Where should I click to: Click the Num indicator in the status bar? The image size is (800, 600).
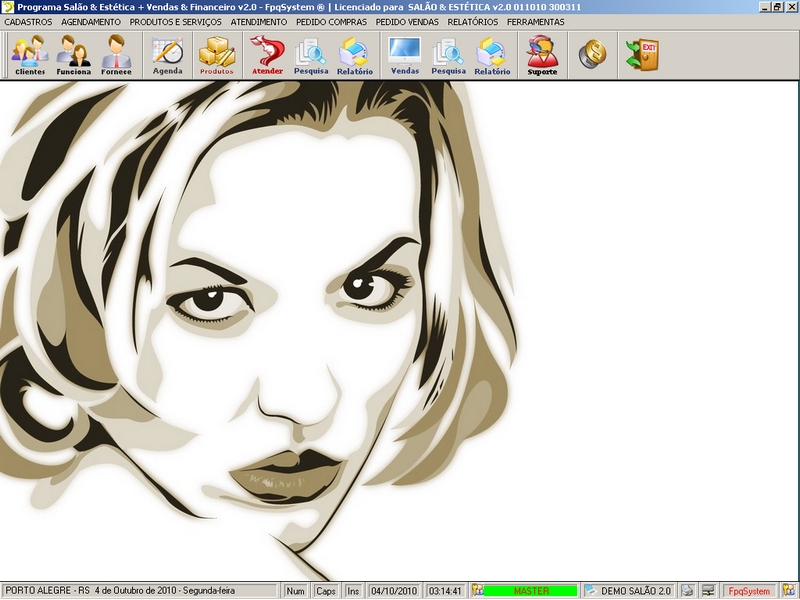(295, 591)
